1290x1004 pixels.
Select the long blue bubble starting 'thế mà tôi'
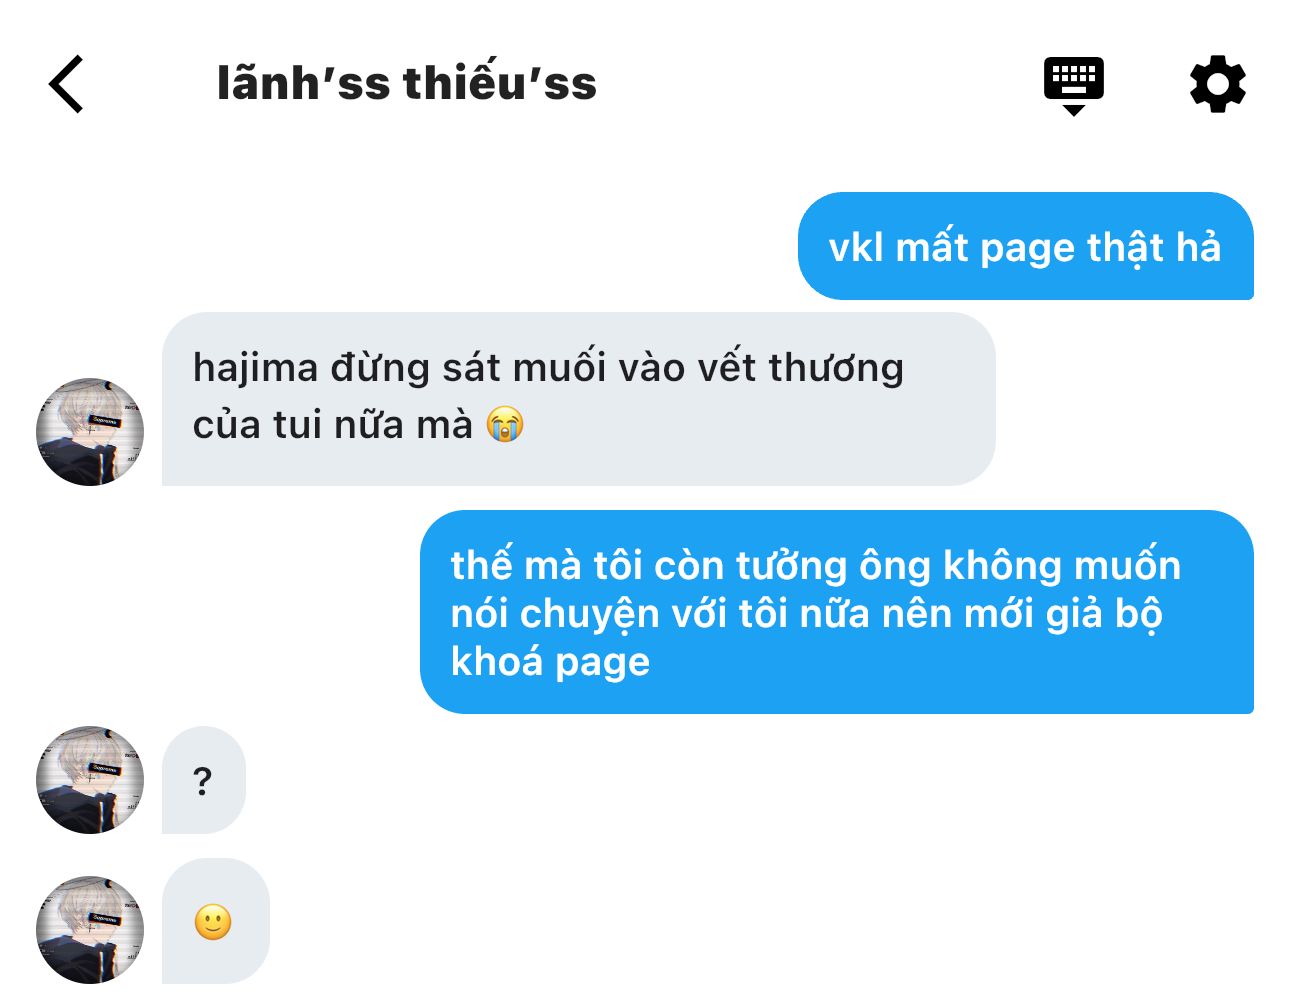[x=837, y=612]
